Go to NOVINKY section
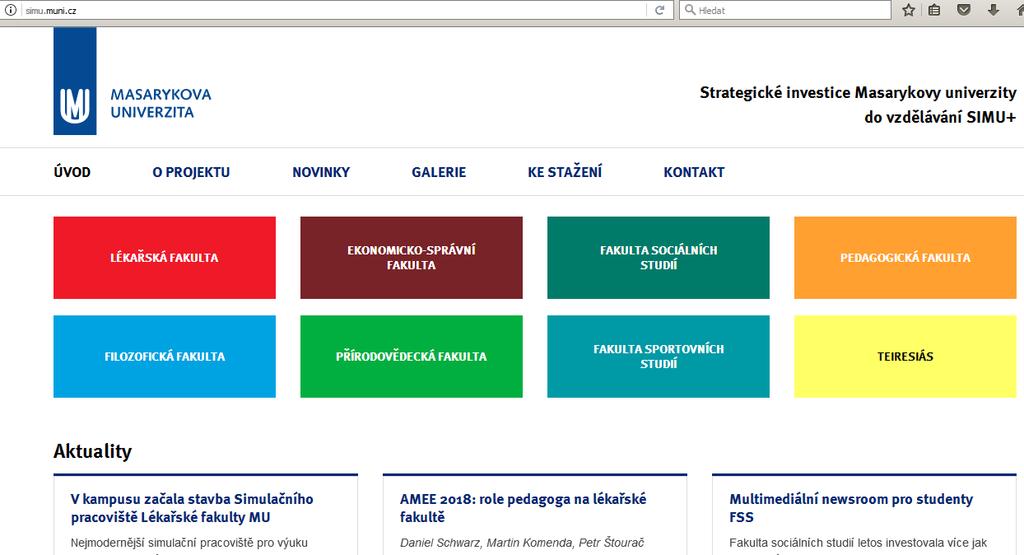 (x=321, y=172)
